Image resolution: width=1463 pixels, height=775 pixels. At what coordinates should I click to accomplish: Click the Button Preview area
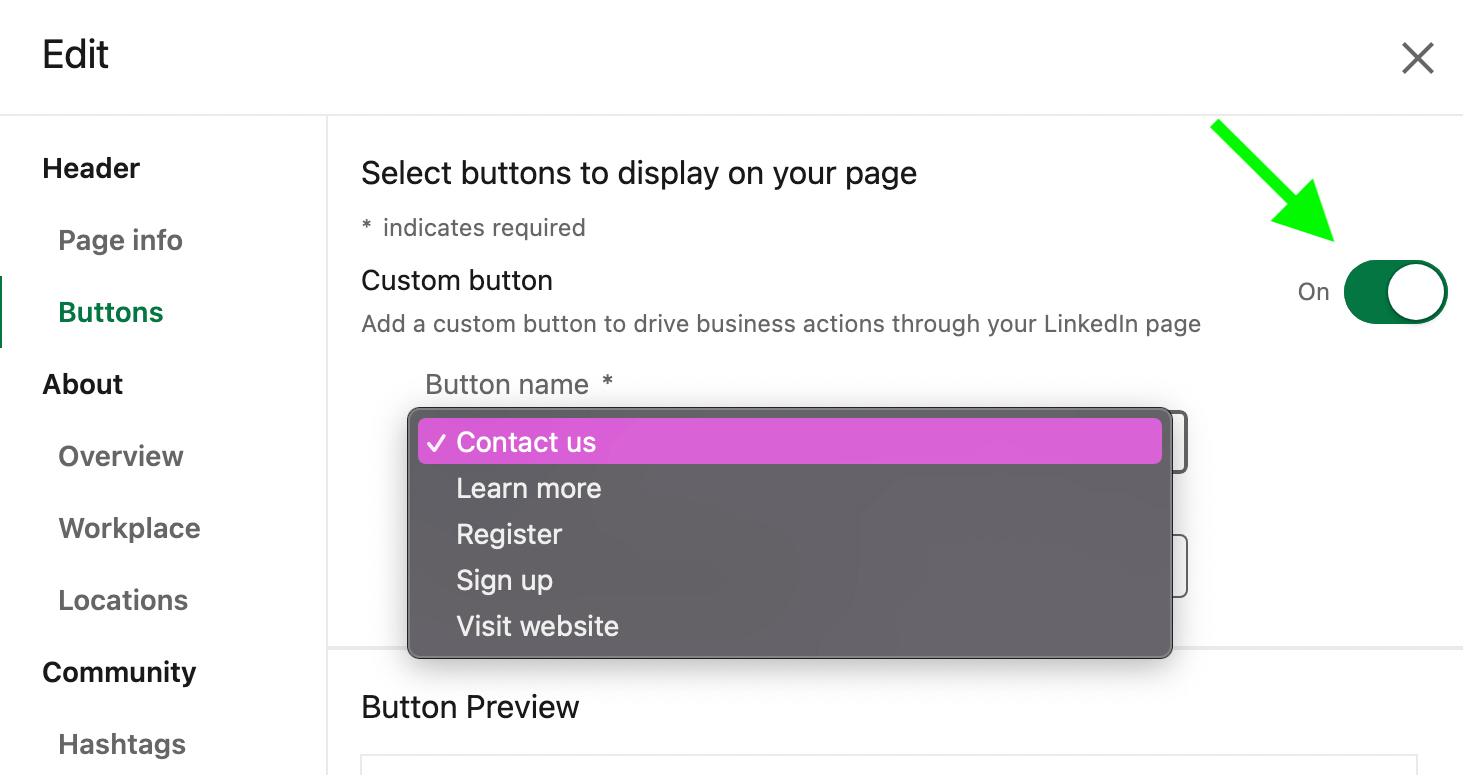470,707
